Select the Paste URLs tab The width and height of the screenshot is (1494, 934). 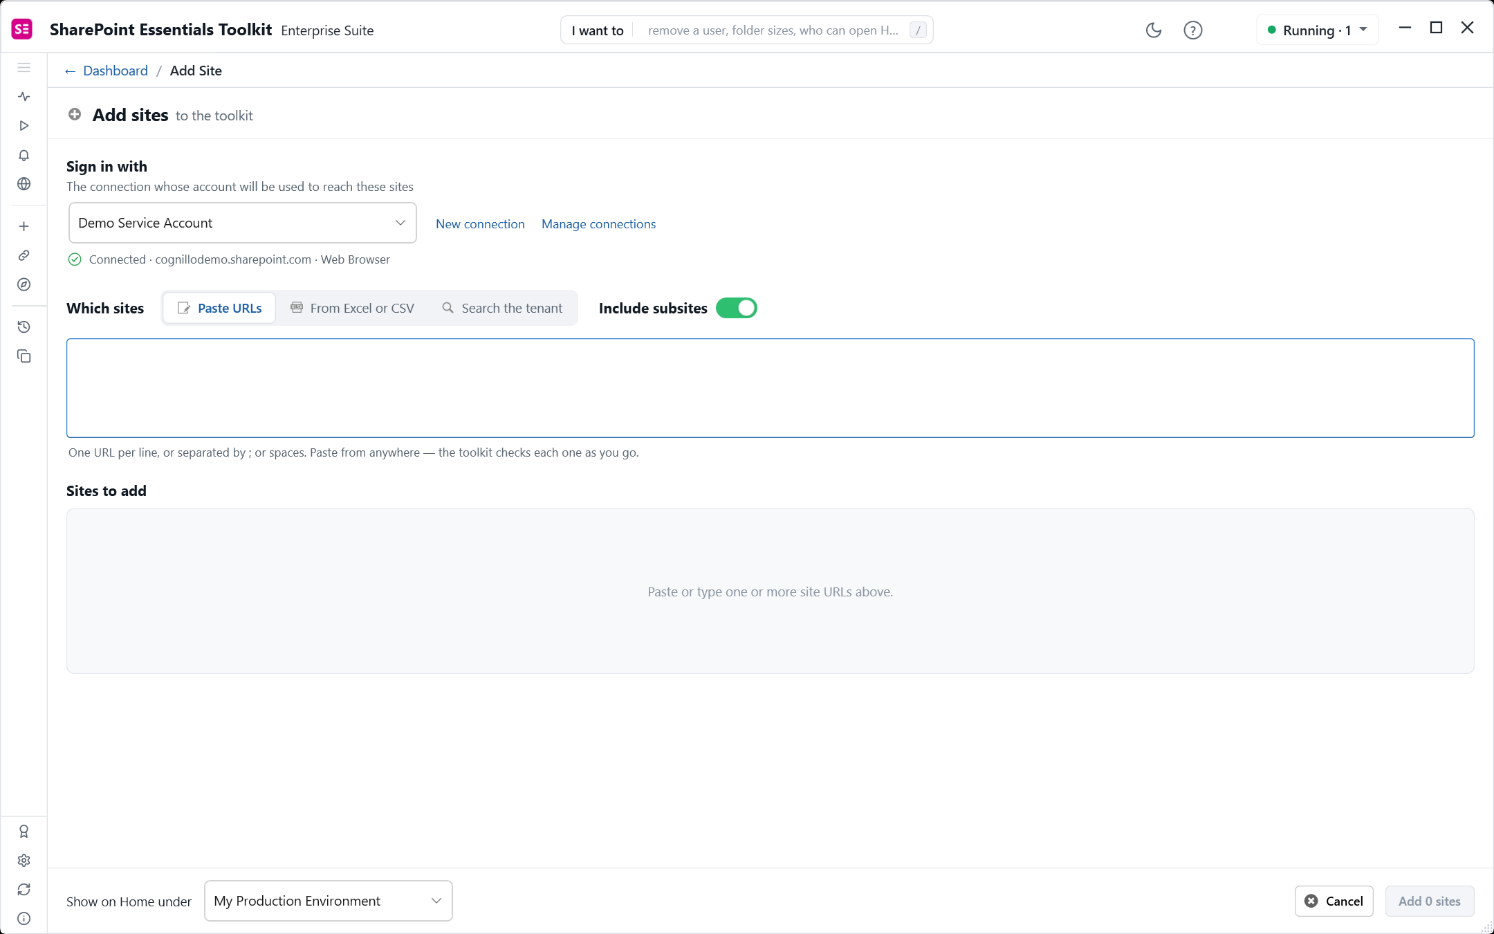coord(219,308)
